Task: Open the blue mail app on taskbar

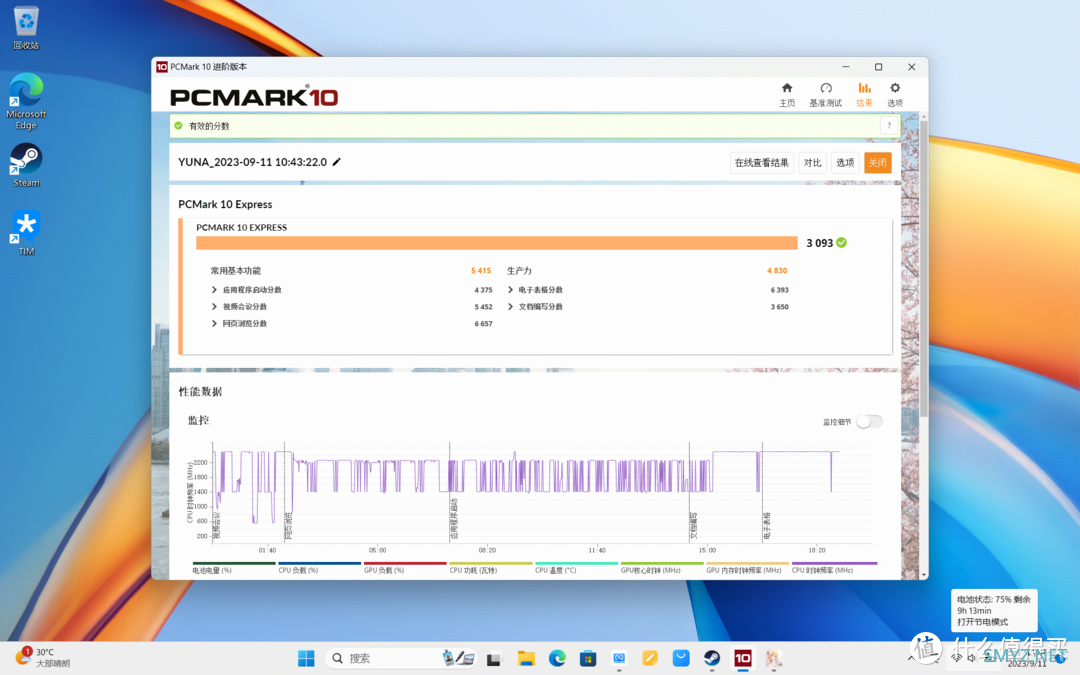Action: pyautogui.click(x=681, y=659)
